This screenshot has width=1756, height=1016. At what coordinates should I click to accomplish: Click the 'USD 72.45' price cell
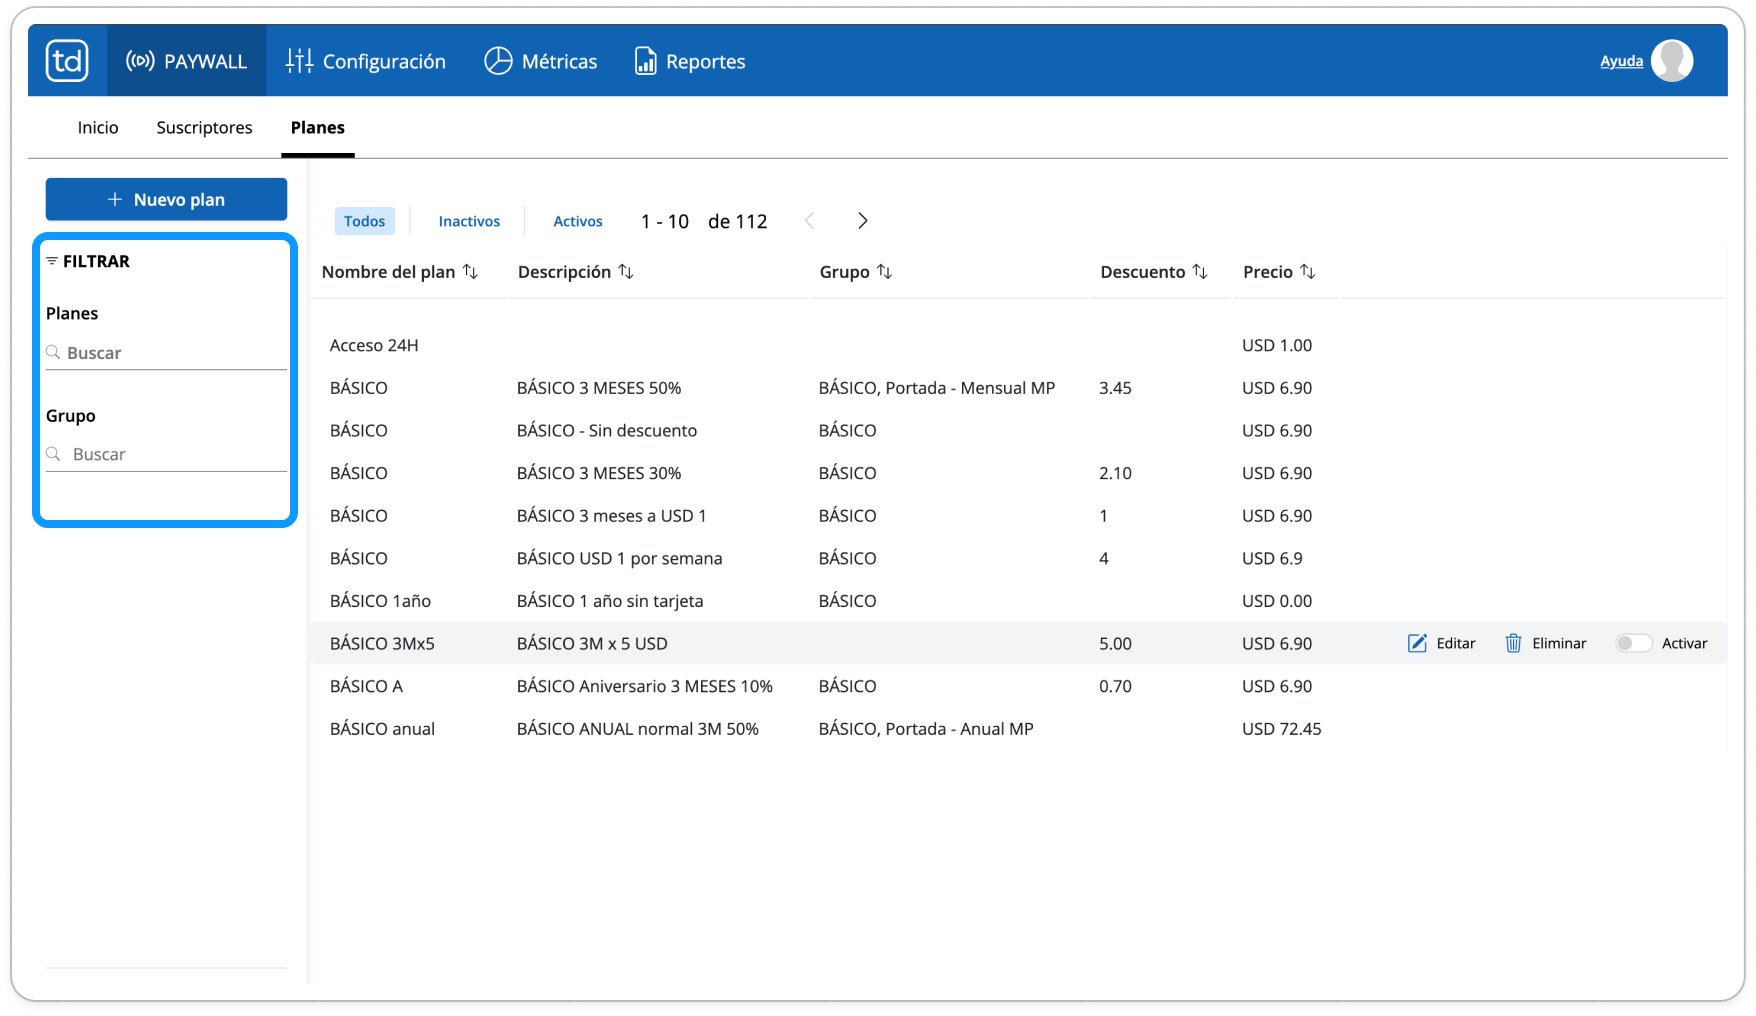pos(1281,729)
